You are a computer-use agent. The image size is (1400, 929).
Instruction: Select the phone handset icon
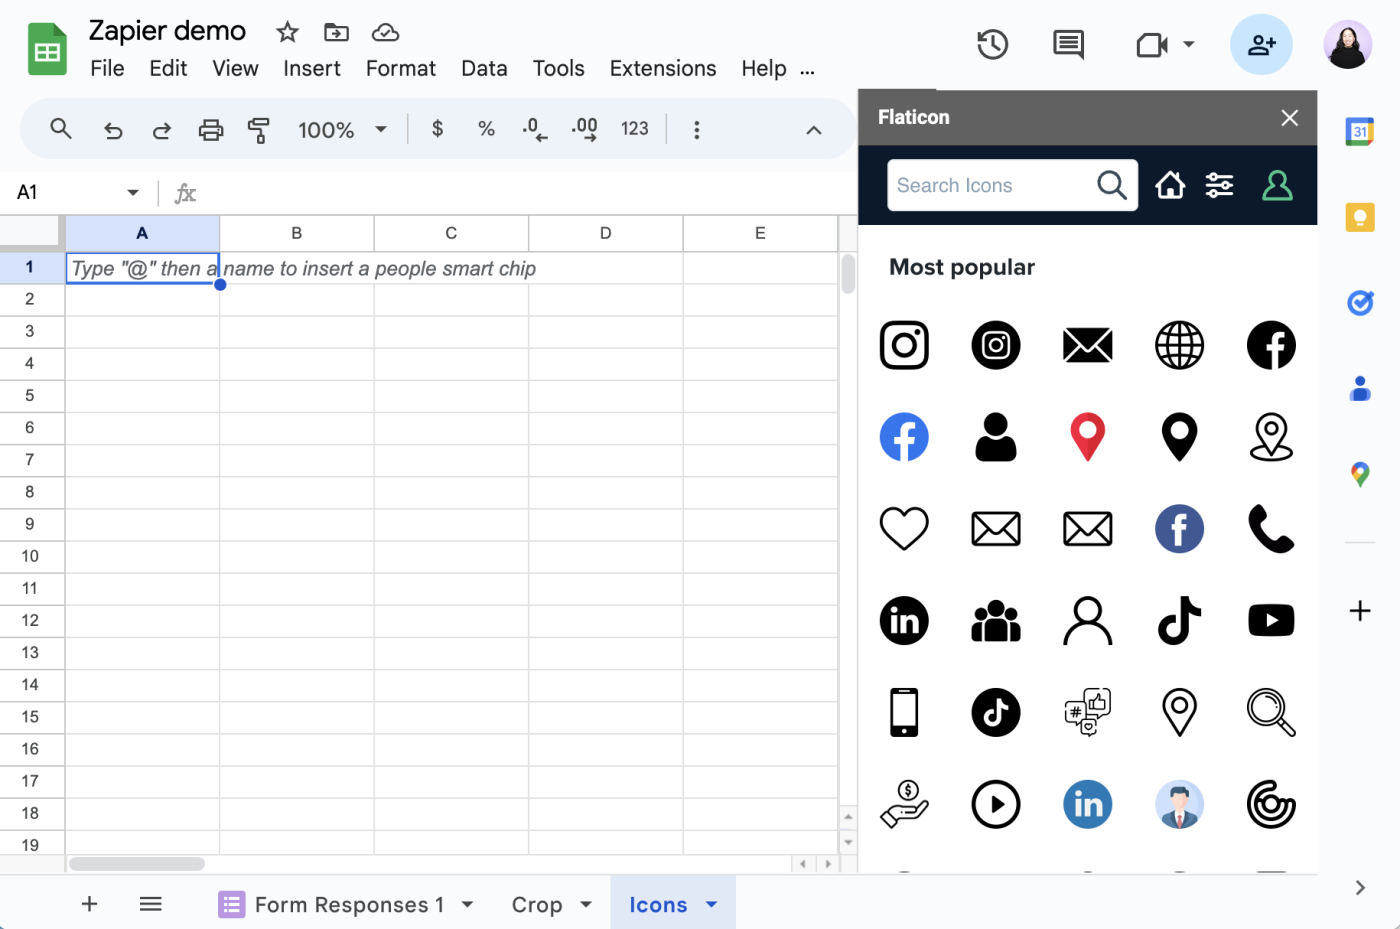[x=1272, y=529]
